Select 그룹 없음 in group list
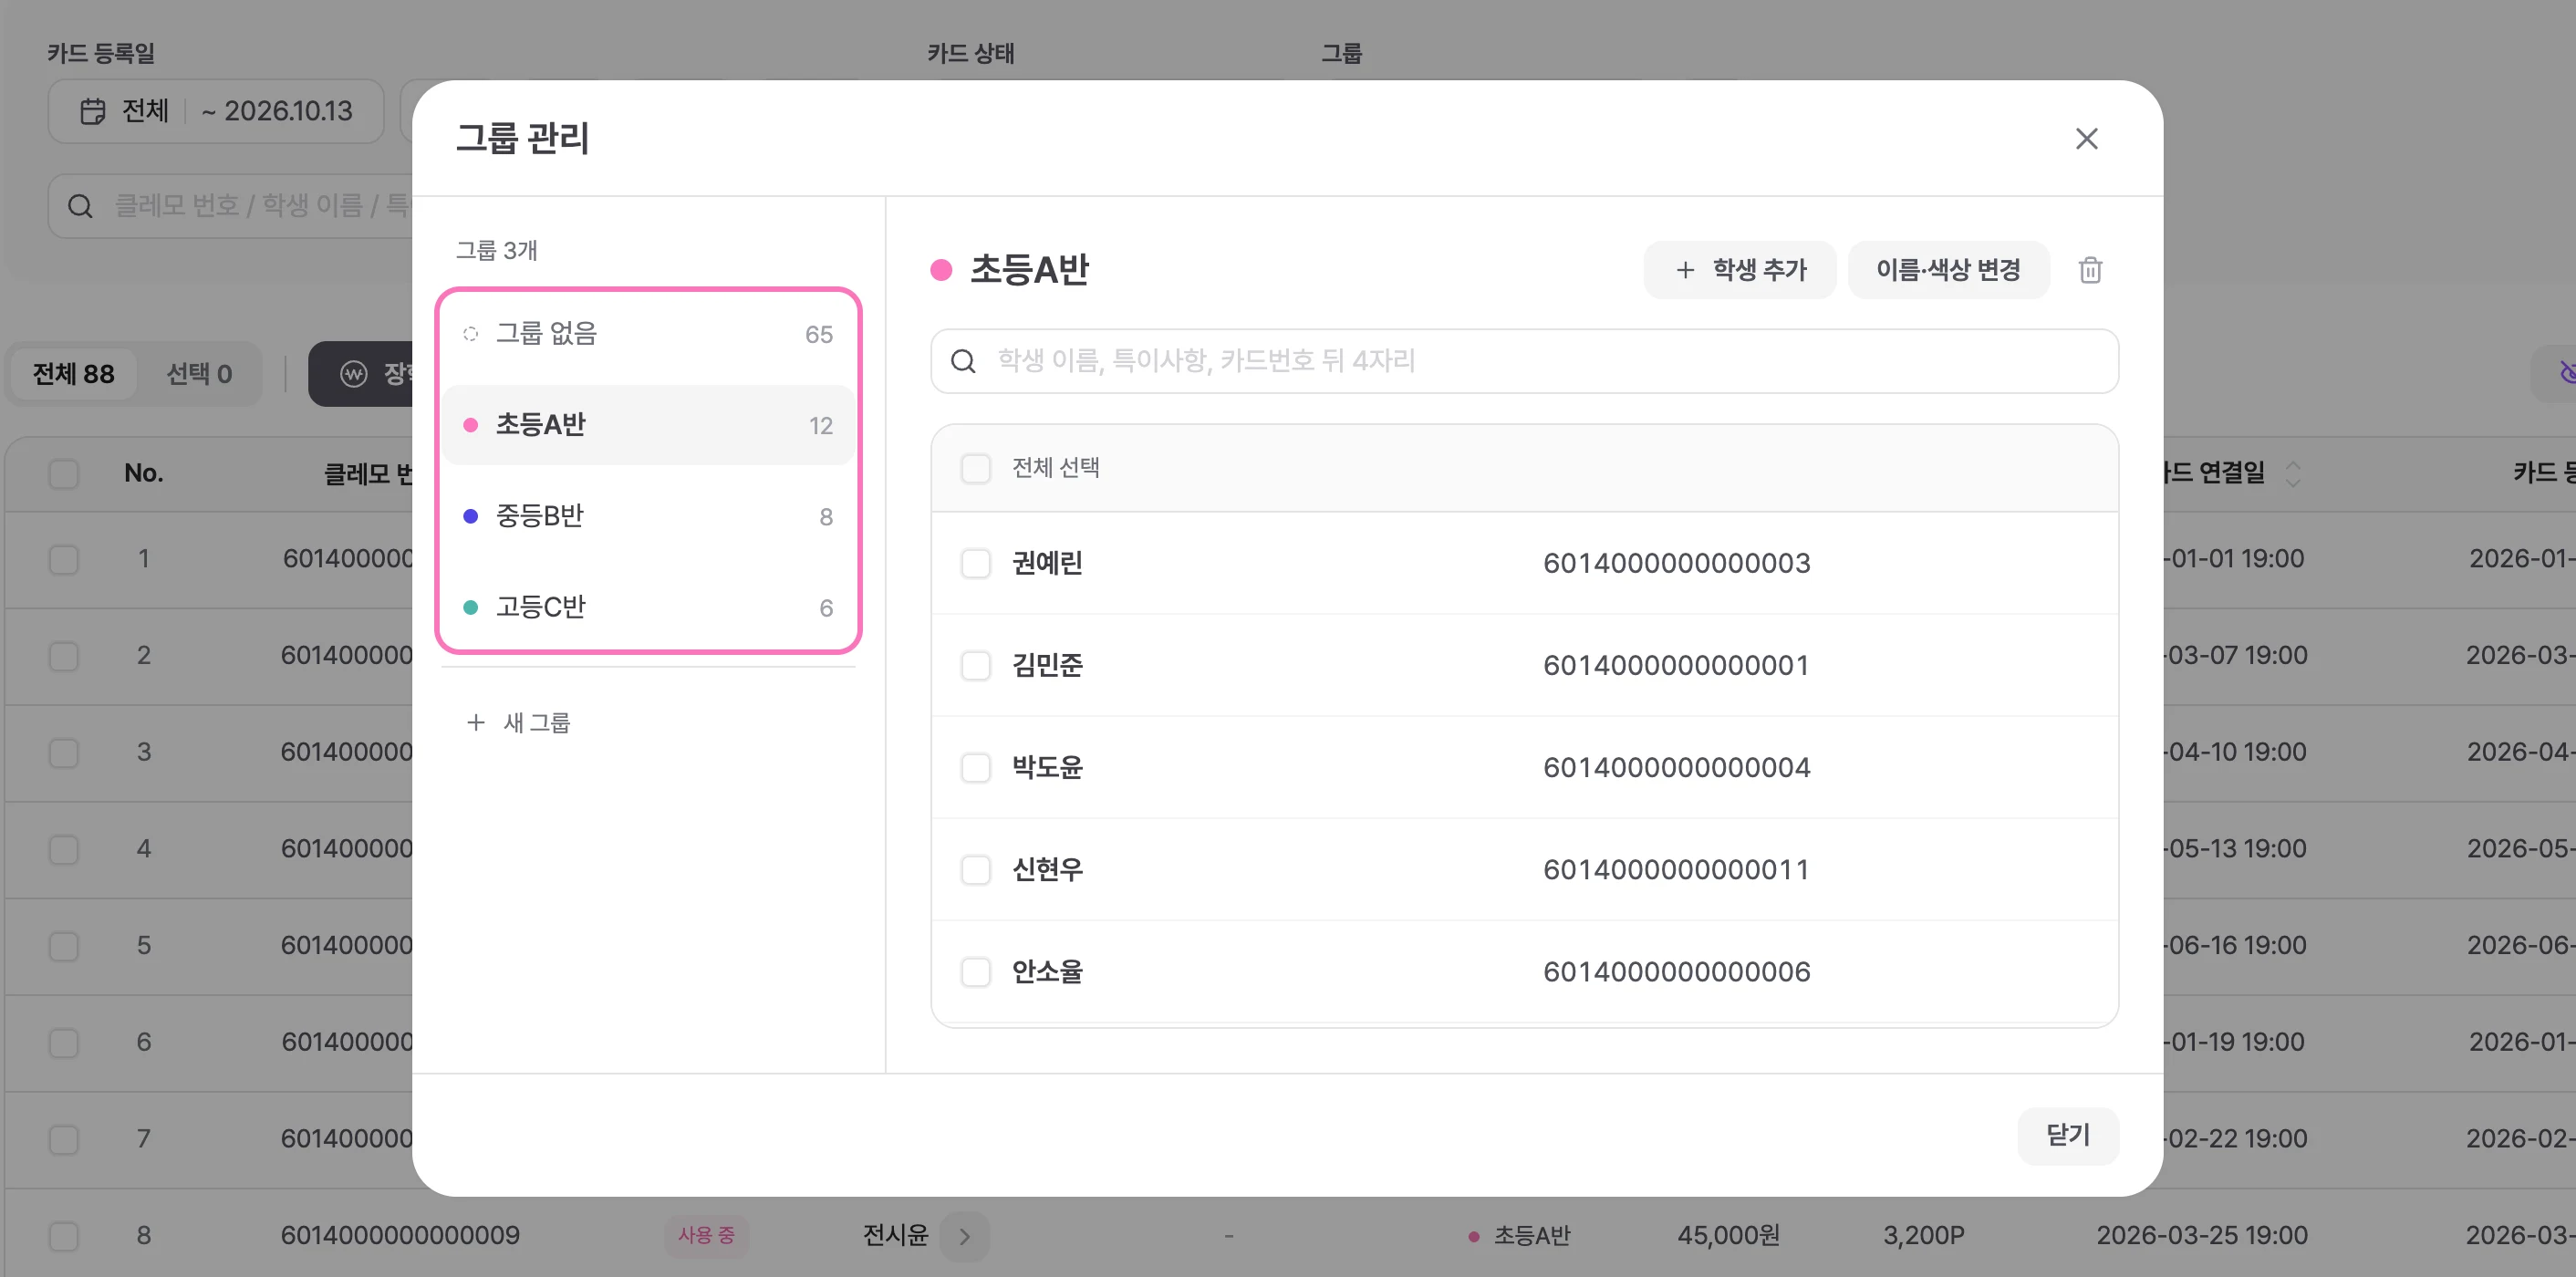Screen dimensions: 2576x1277 [648, 334]
